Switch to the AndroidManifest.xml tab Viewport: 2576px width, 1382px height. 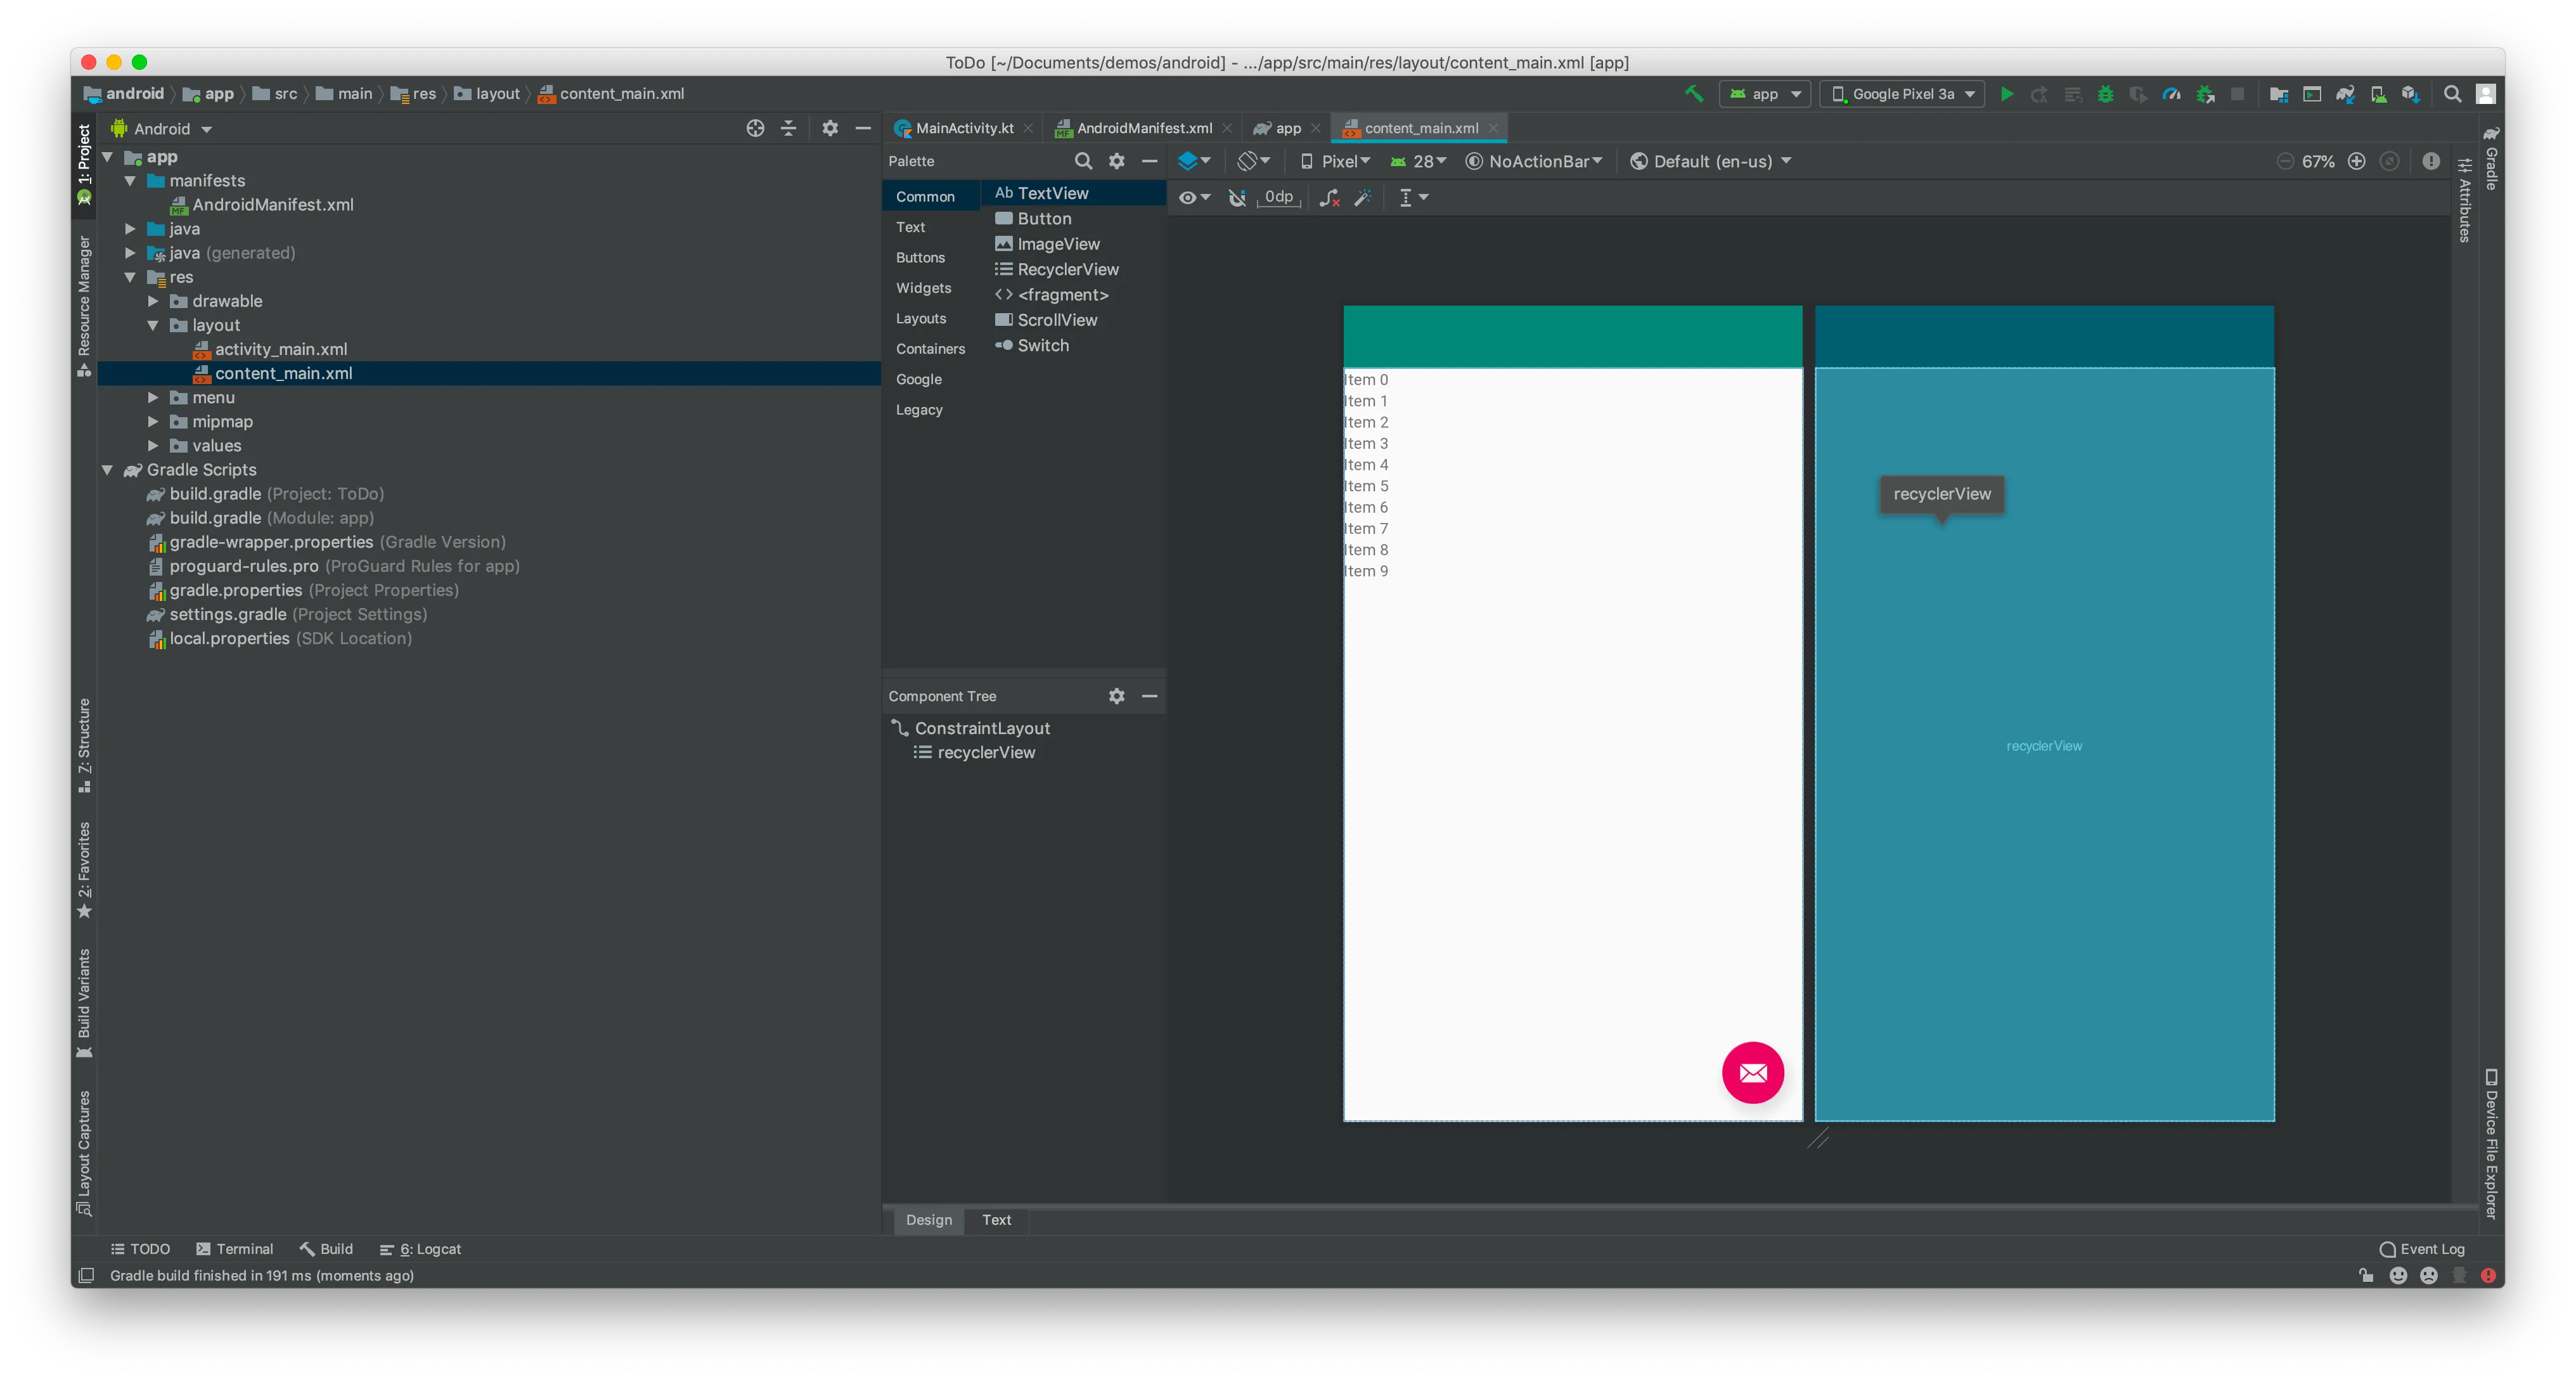(x=1143, y=128)
